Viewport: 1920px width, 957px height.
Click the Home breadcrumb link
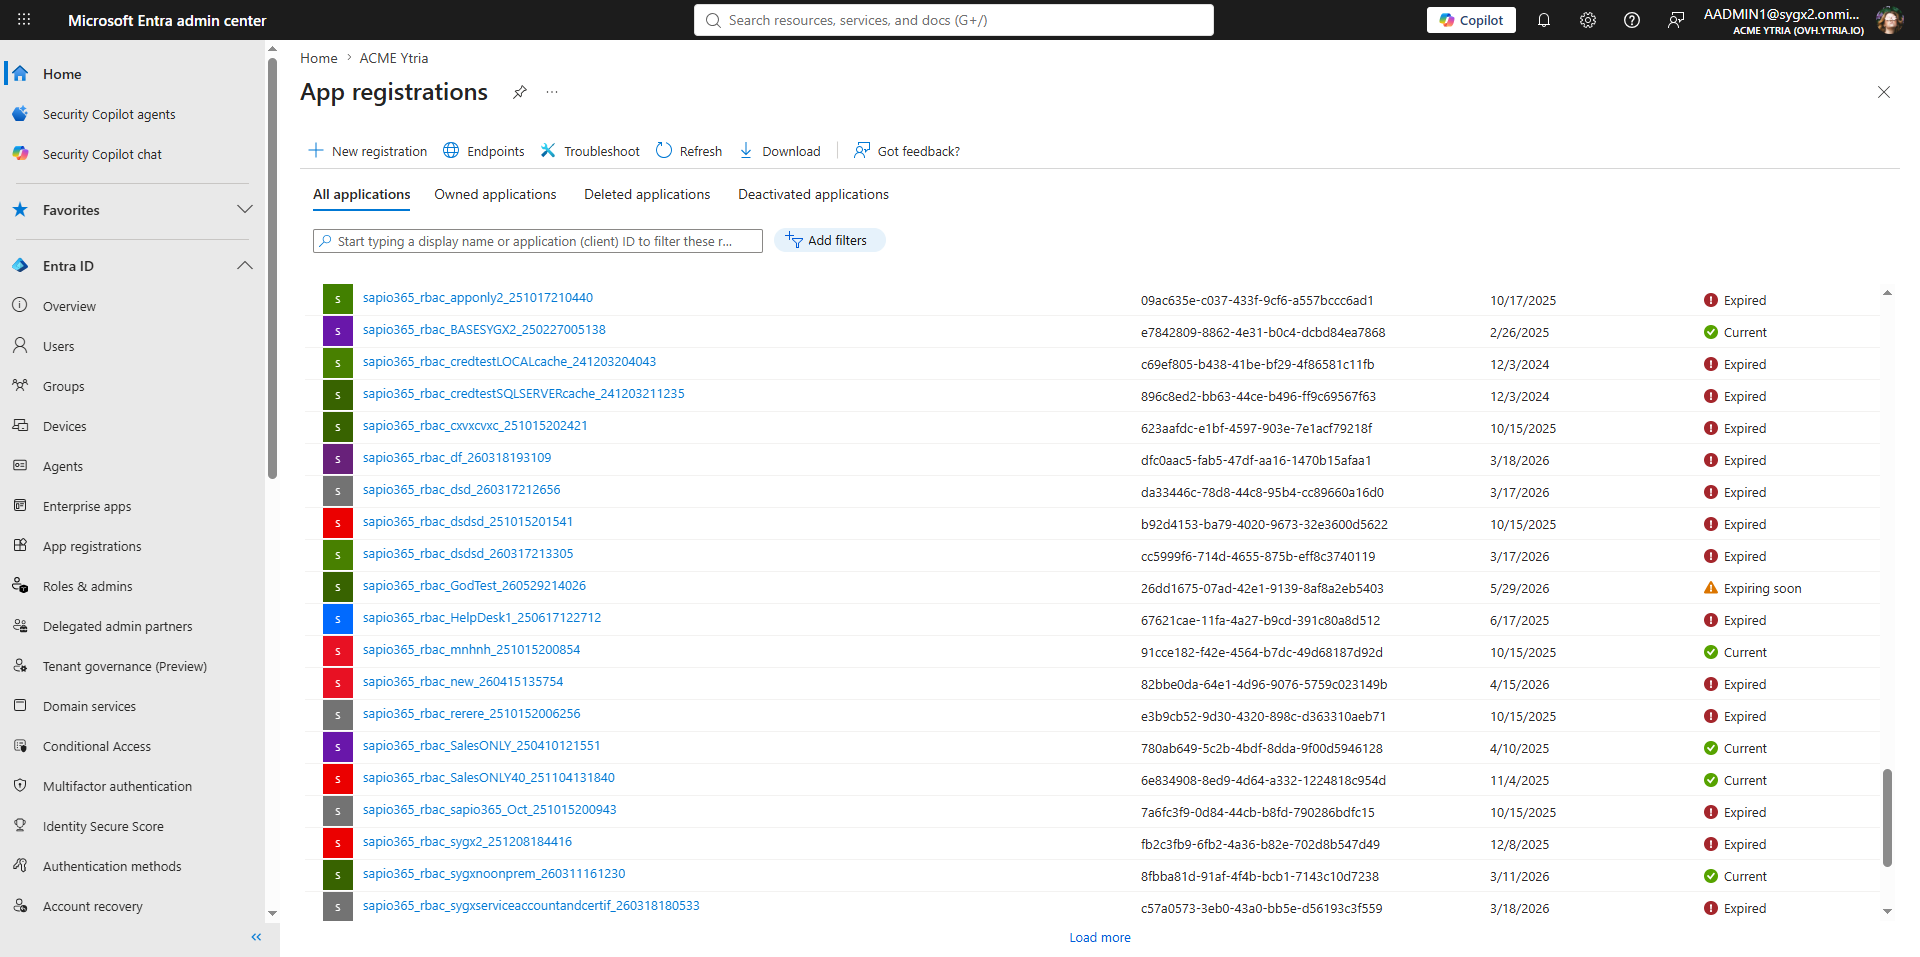(319, 58)
